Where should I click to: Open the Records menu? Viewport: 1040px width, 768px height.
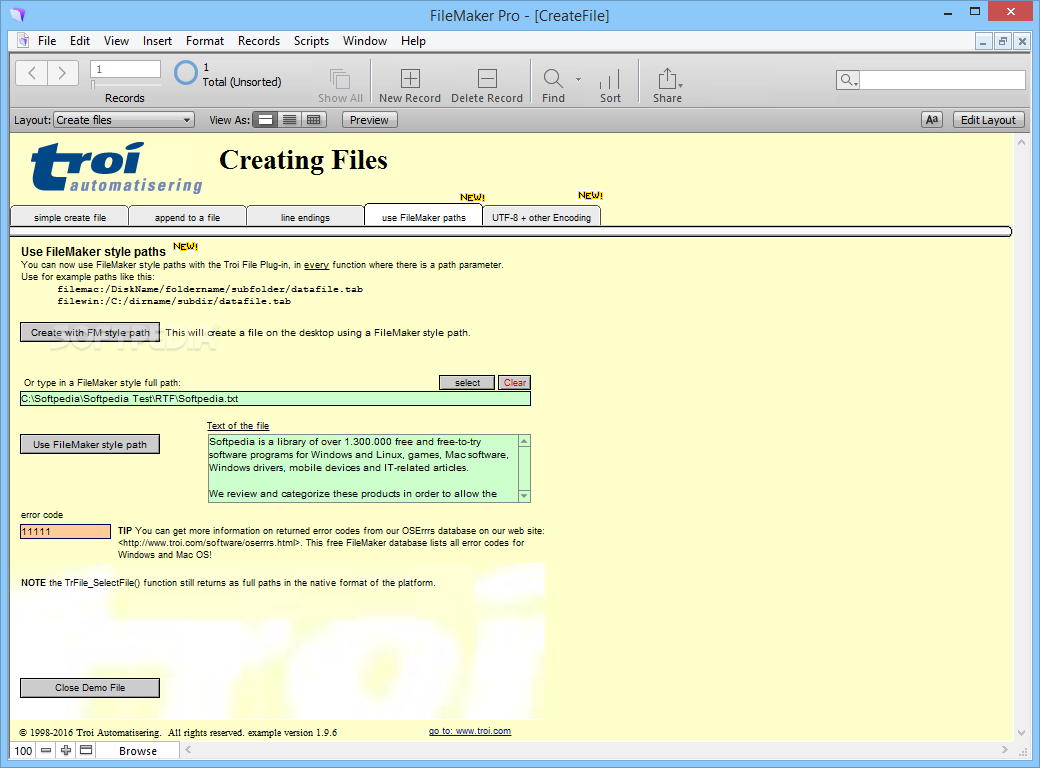(259, 40)
